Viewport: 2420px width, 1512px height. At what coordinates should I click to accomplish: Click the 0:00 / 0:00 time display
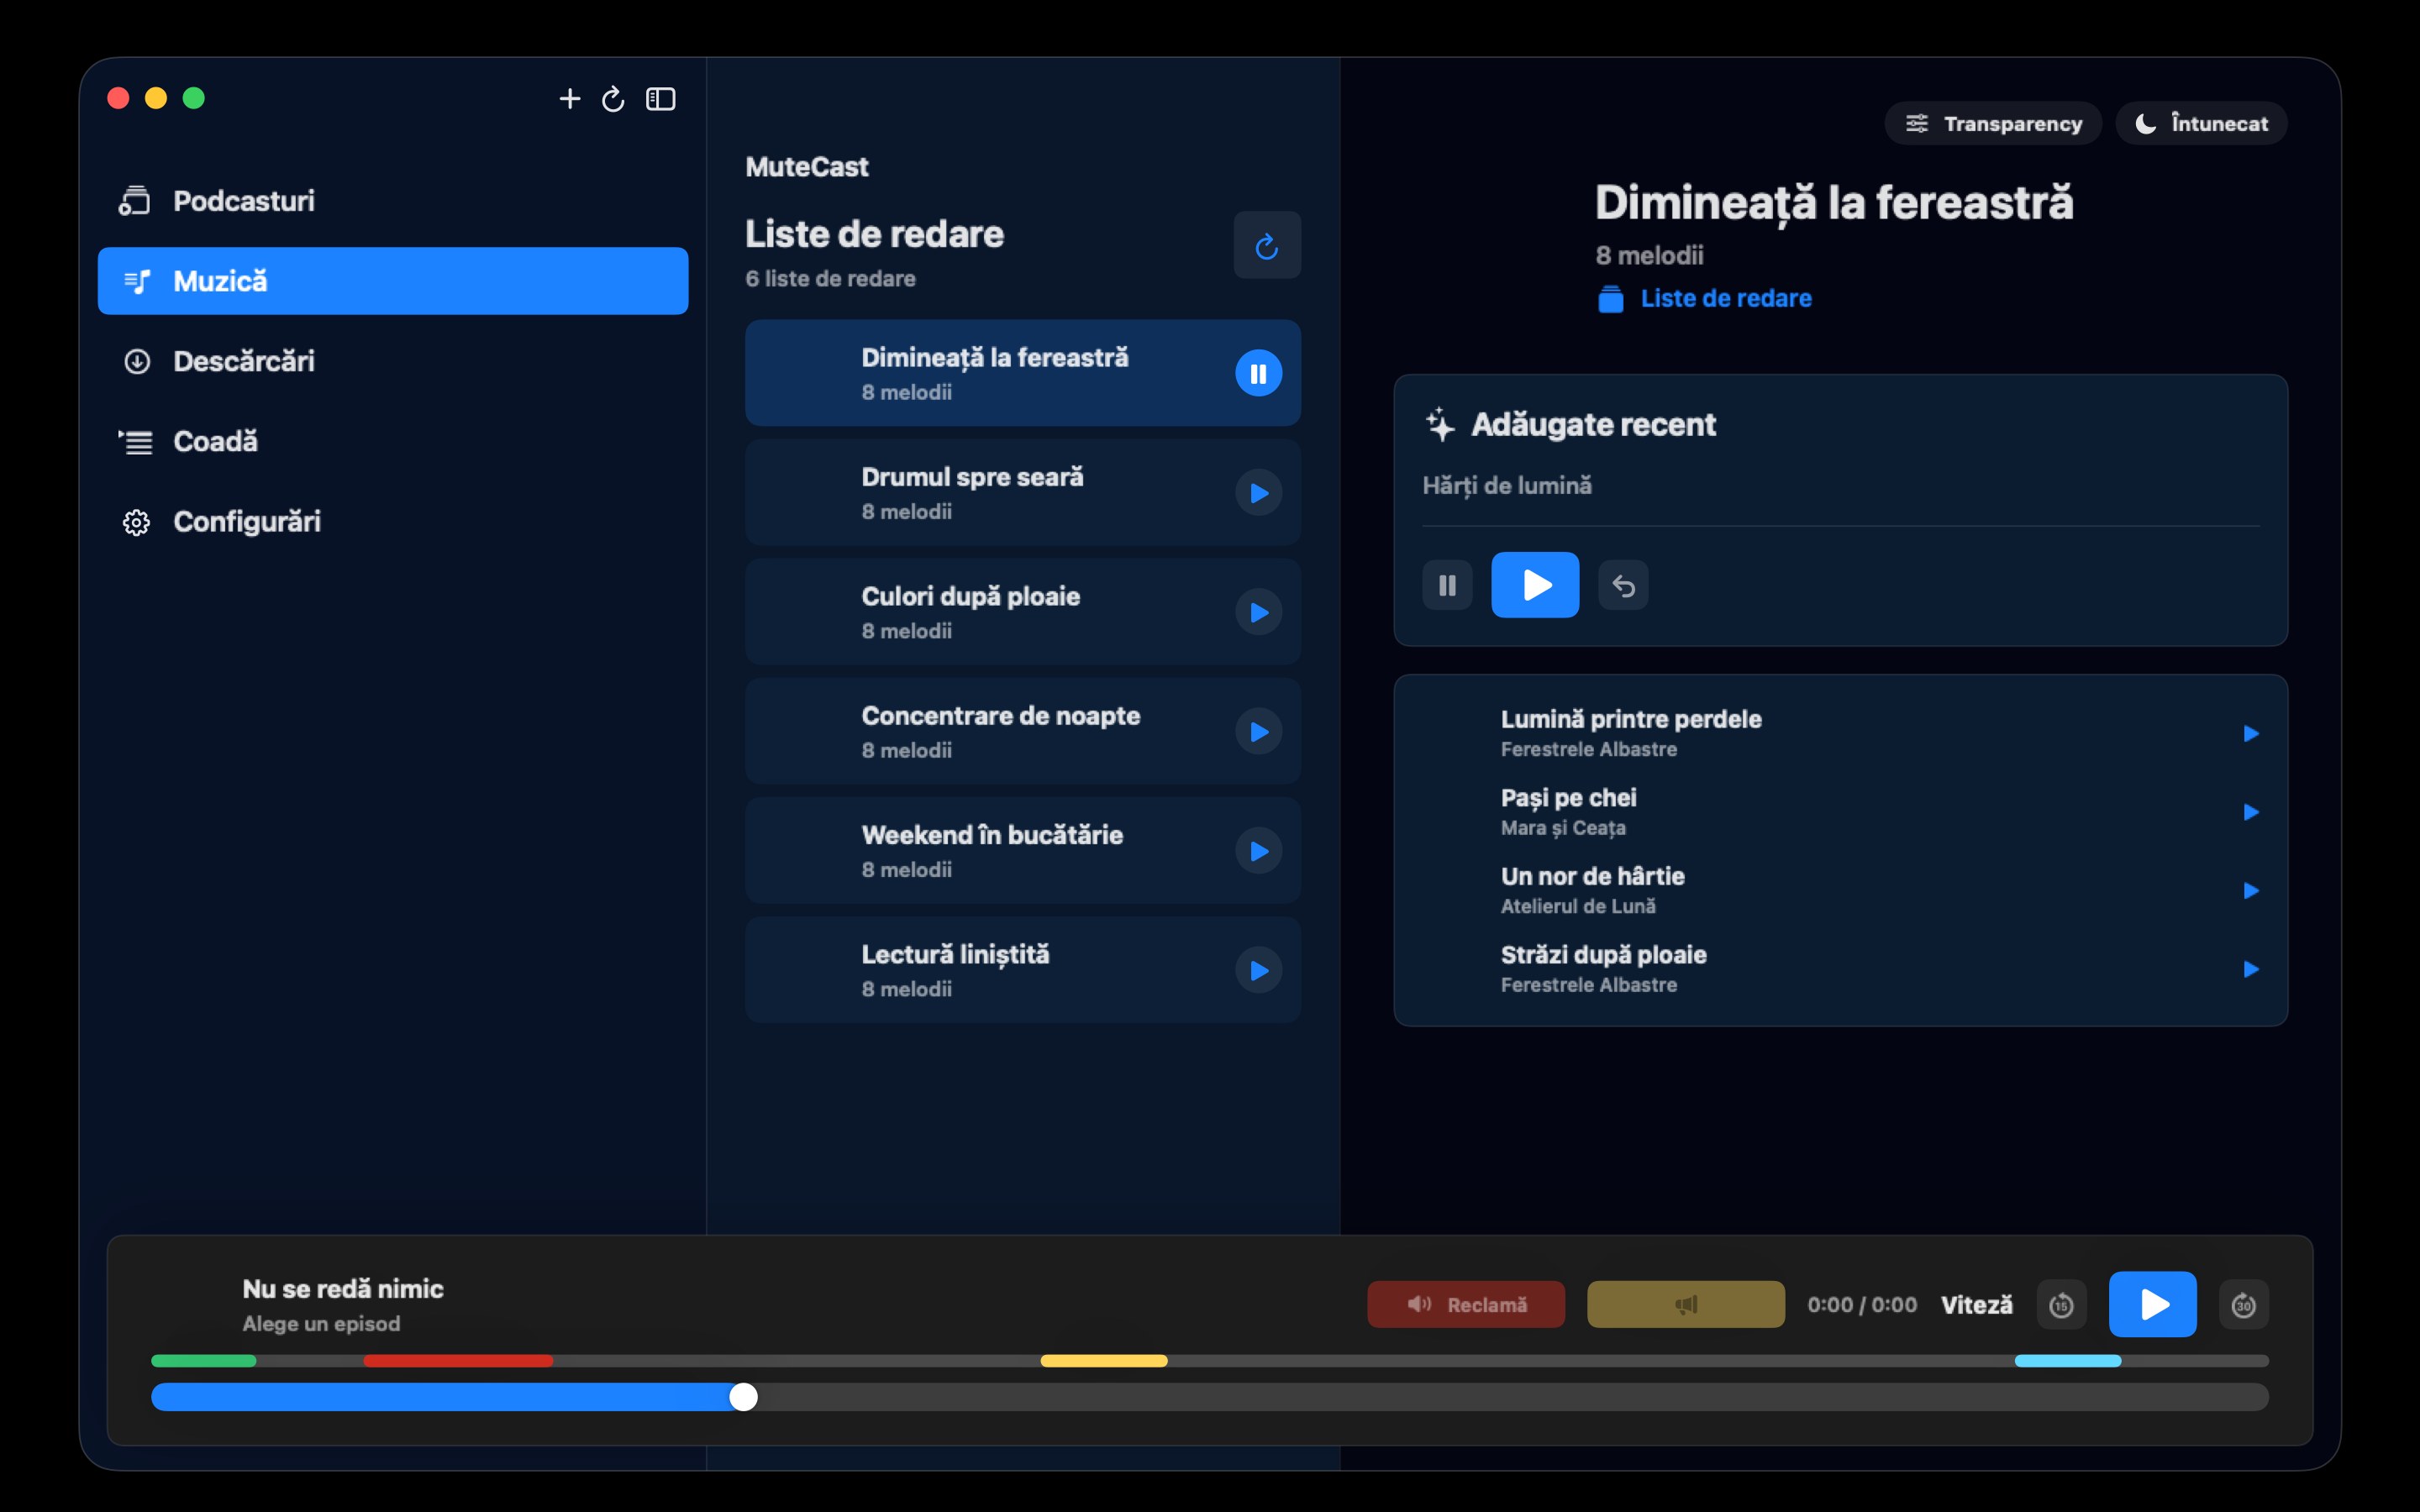1862,1304
